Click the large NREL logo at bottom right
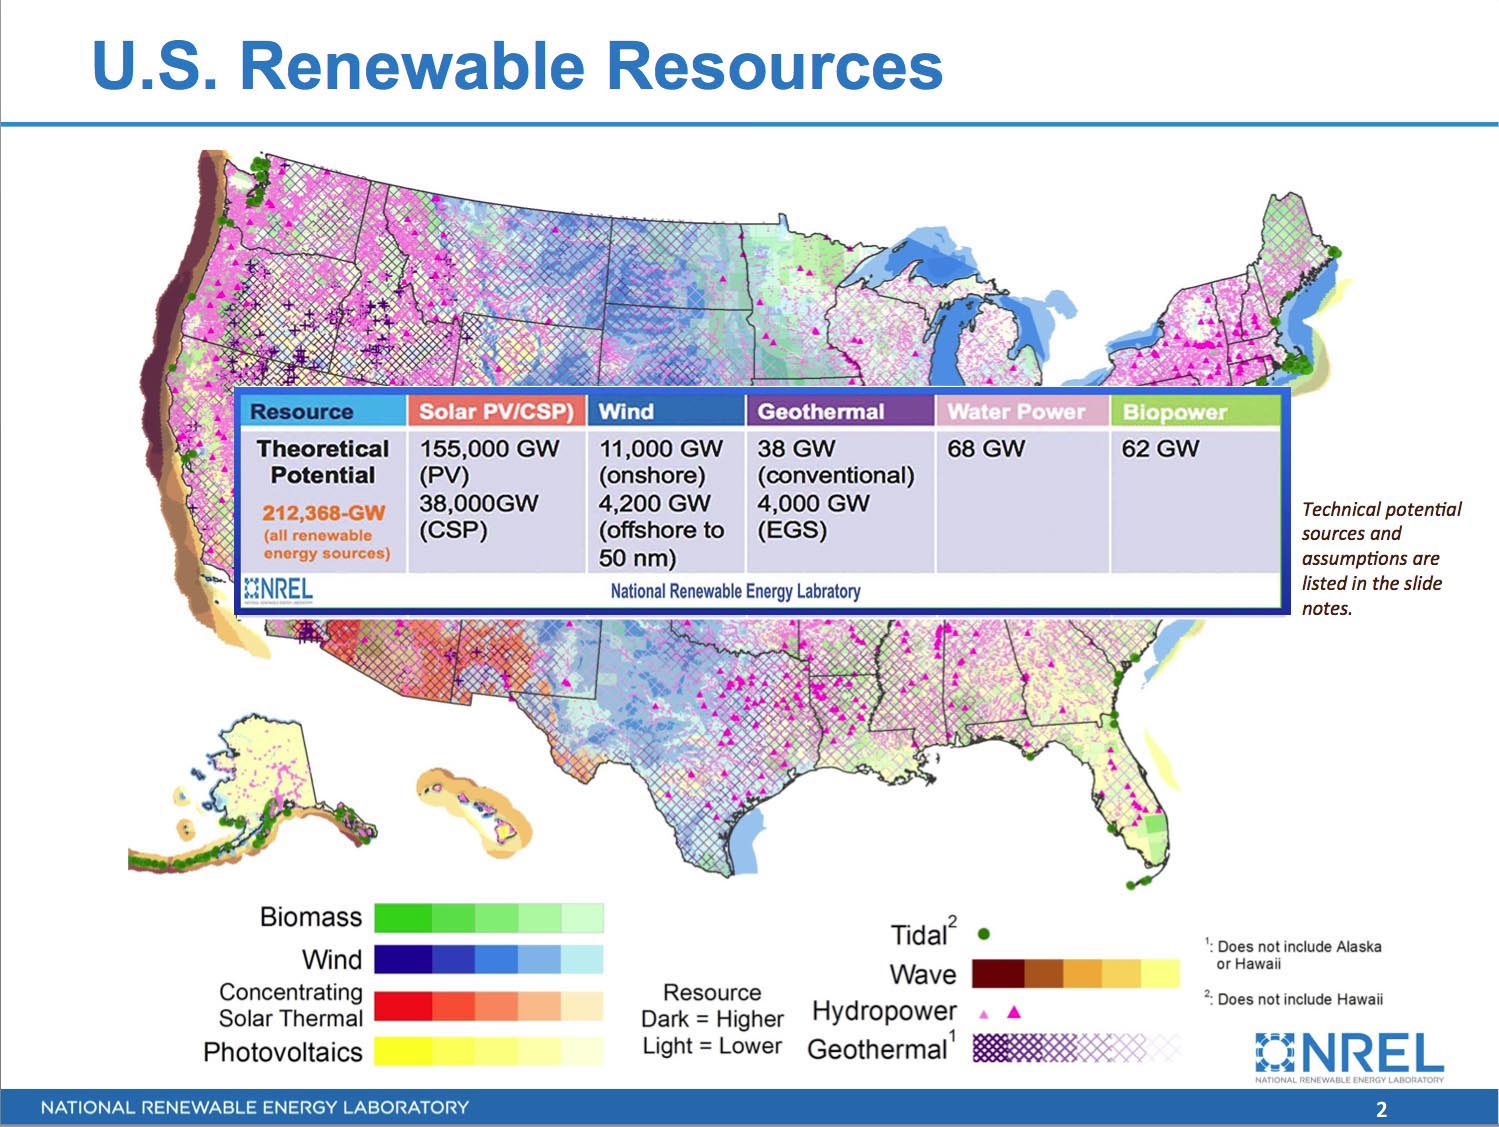This screenshot has width=1499, height=1127. (x=1349, y=1057)
